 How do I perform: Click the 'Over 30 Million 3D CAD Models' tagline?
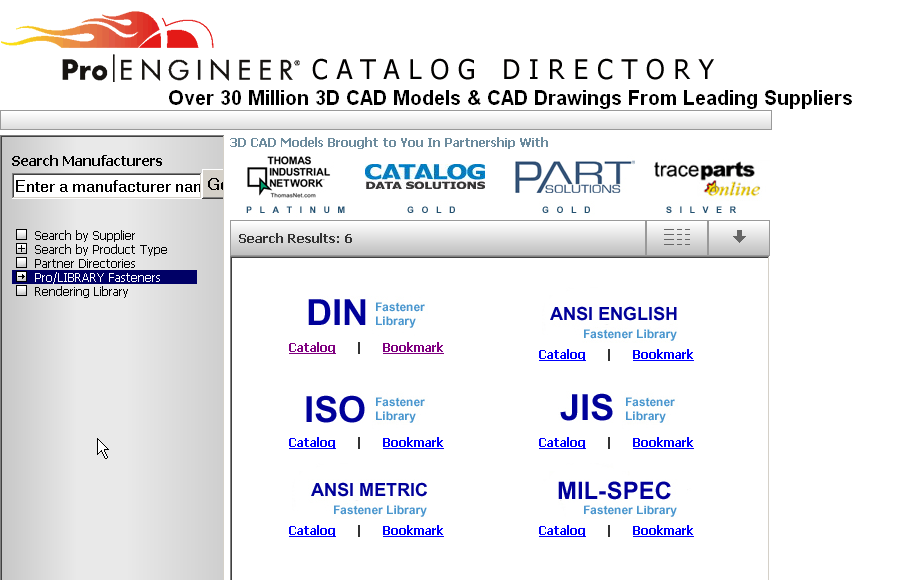click(x=510, y=98)
